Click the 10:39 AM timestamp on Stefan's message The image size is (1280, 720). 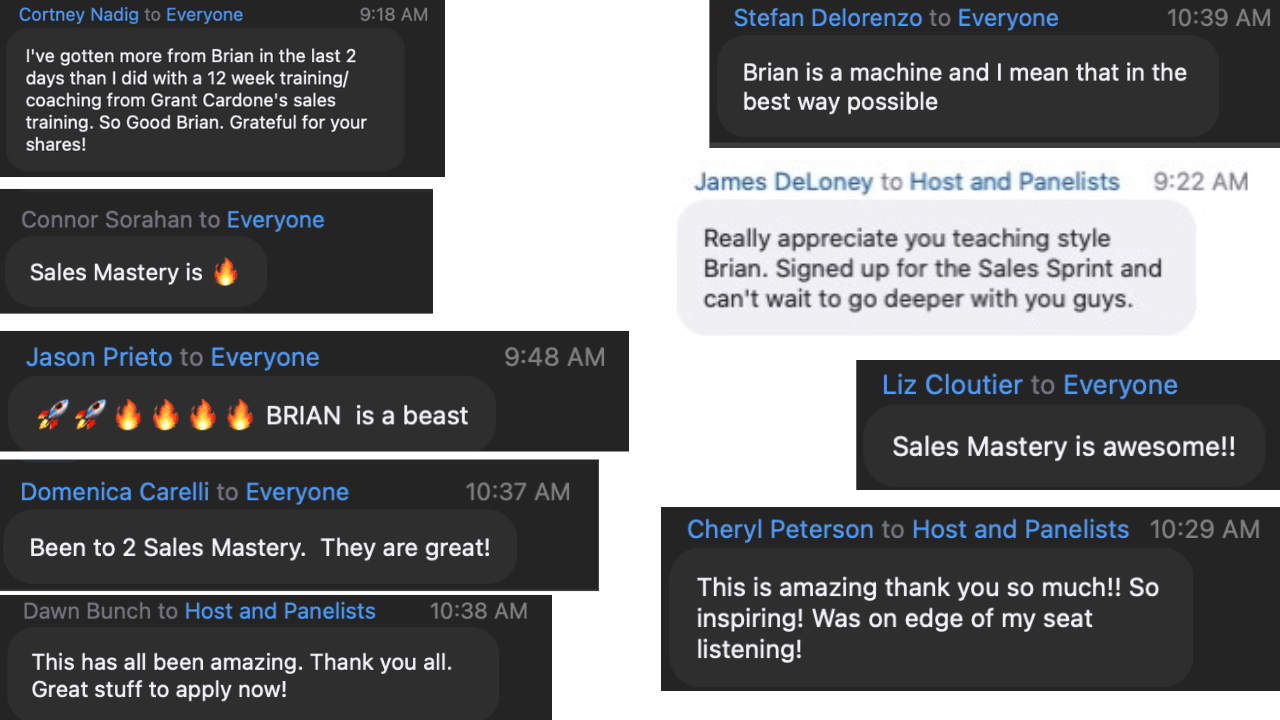1218,18
